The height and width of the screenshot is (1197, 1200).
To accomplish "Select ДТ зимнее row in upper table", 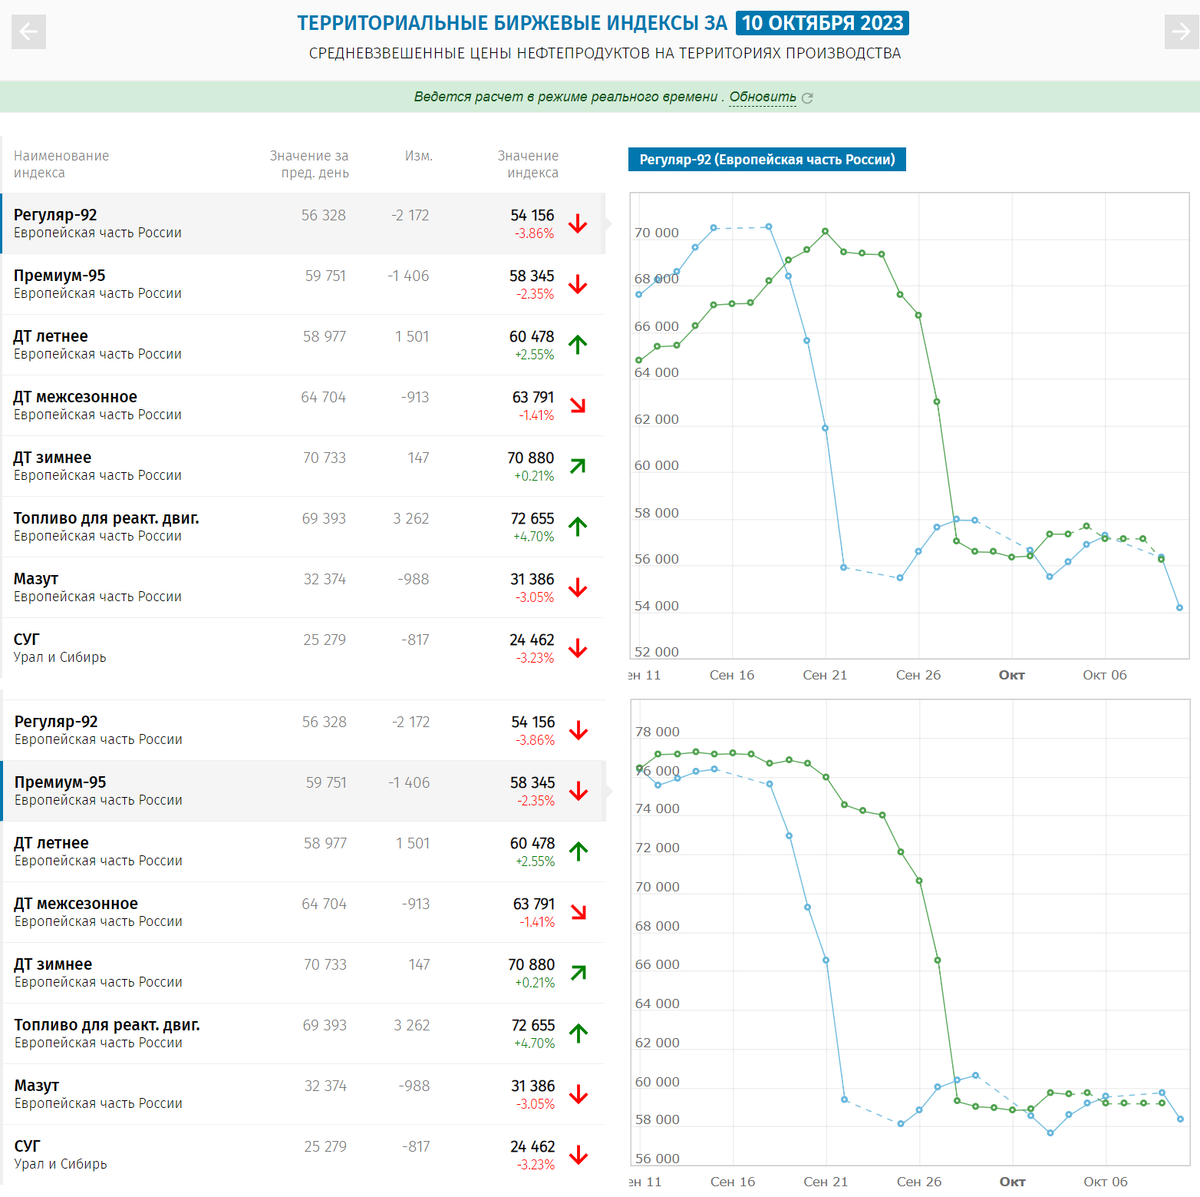I will 303,466.
